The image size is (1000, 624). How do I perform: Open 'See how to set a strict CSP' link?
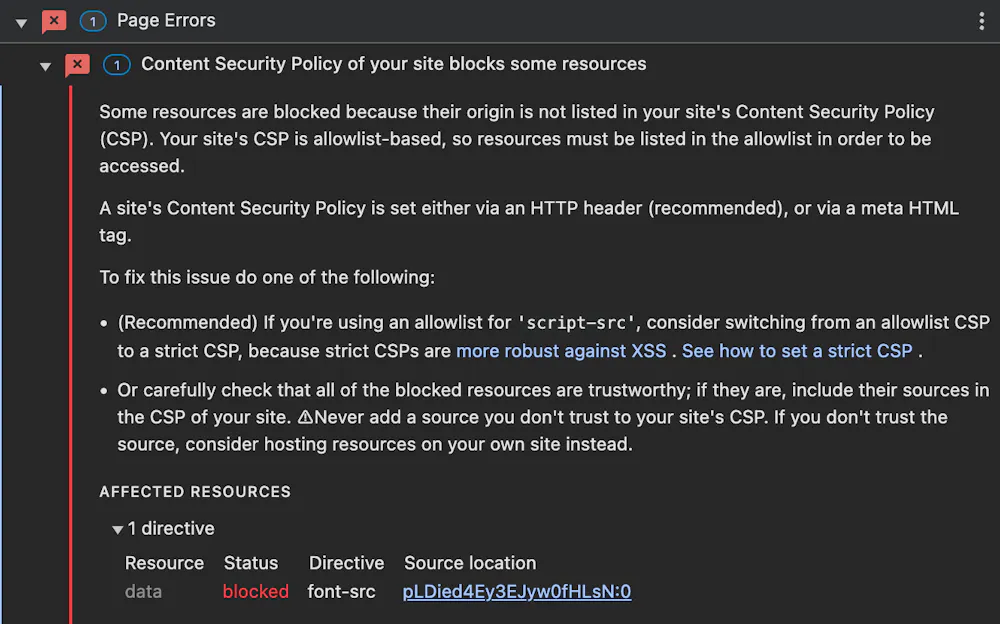797,351
